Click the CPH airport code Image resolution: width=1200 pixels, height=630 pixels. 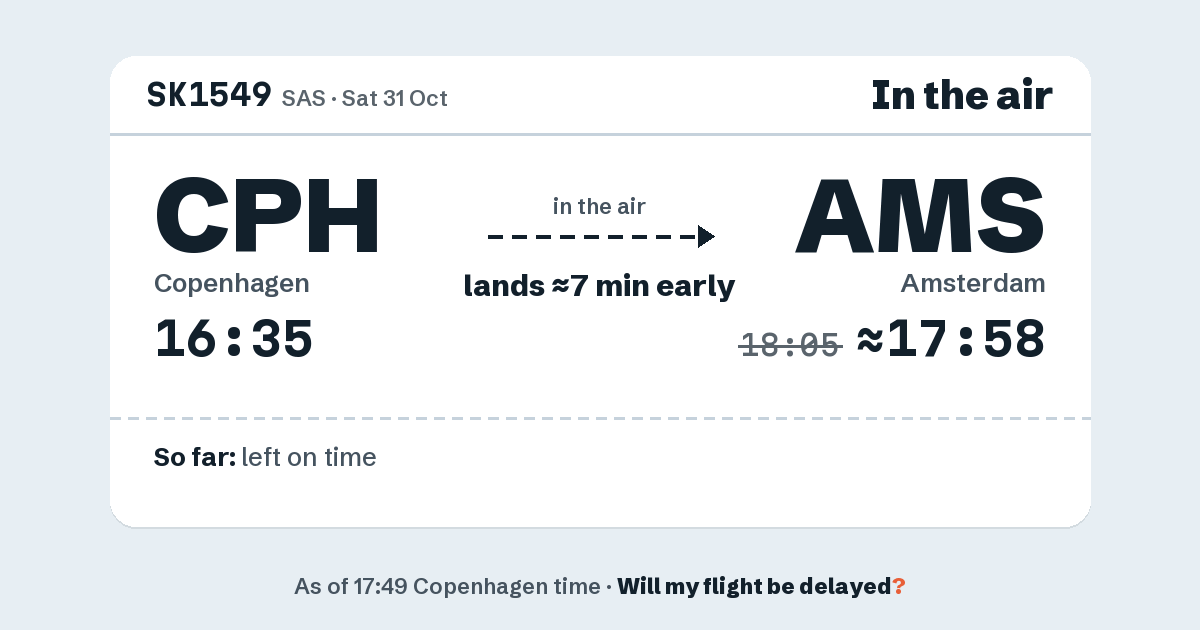coord(268,215)
